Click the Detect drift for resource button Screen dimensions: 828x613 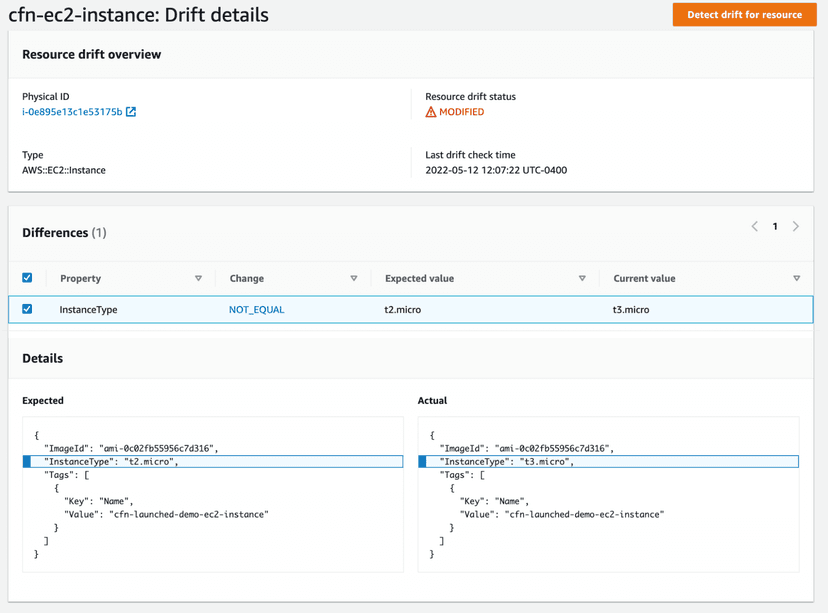(x=744, y=15)
